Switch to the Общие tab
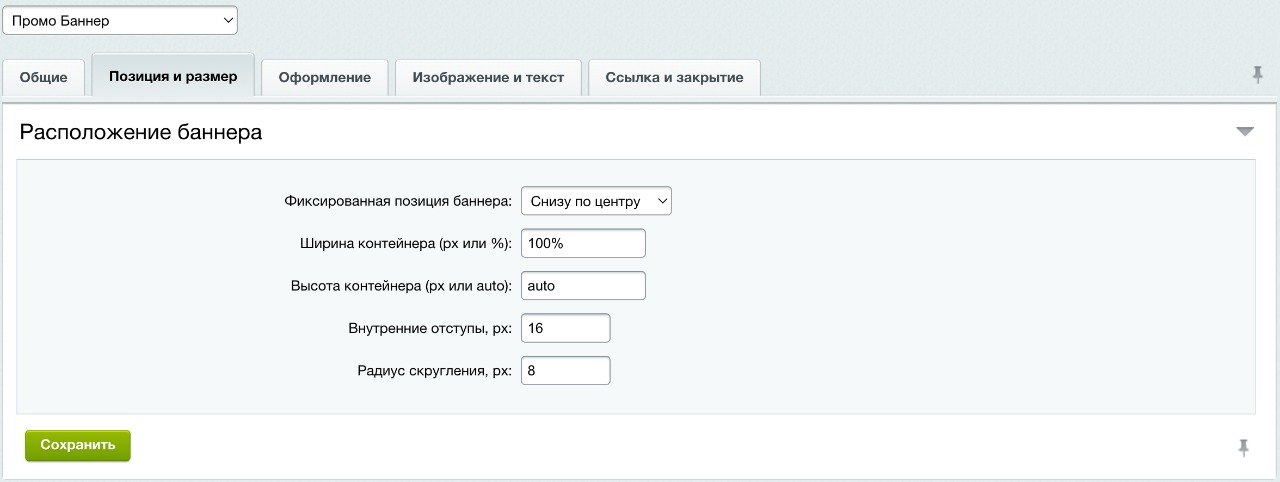This screenshot has height=482, width=1280. point(43,77)
